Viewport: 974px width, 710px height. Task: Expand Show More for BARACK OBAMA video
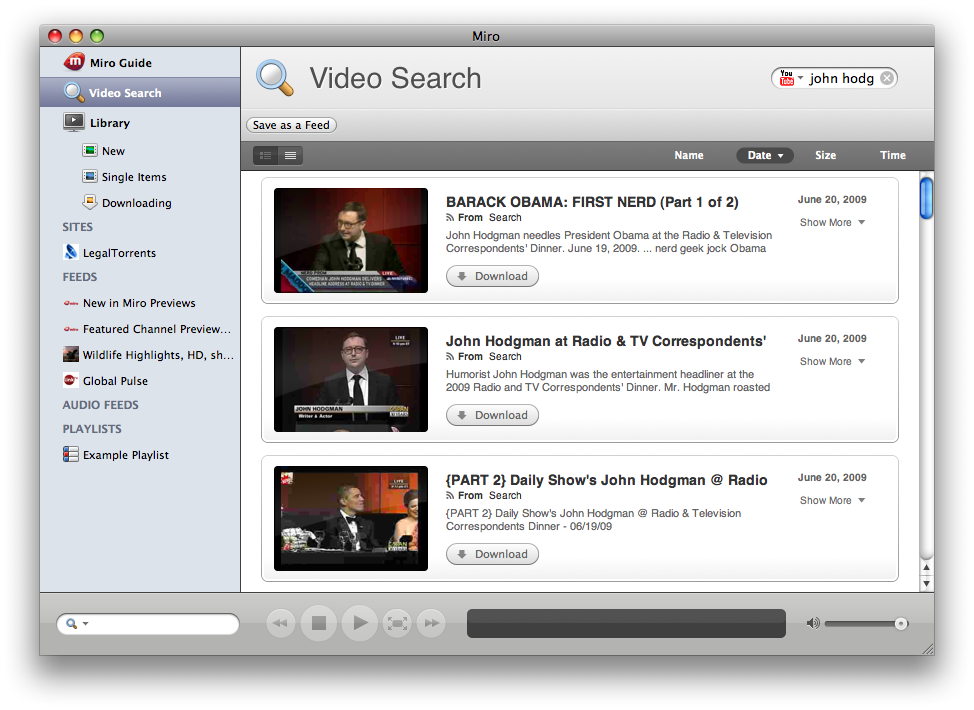coord(832,222)
